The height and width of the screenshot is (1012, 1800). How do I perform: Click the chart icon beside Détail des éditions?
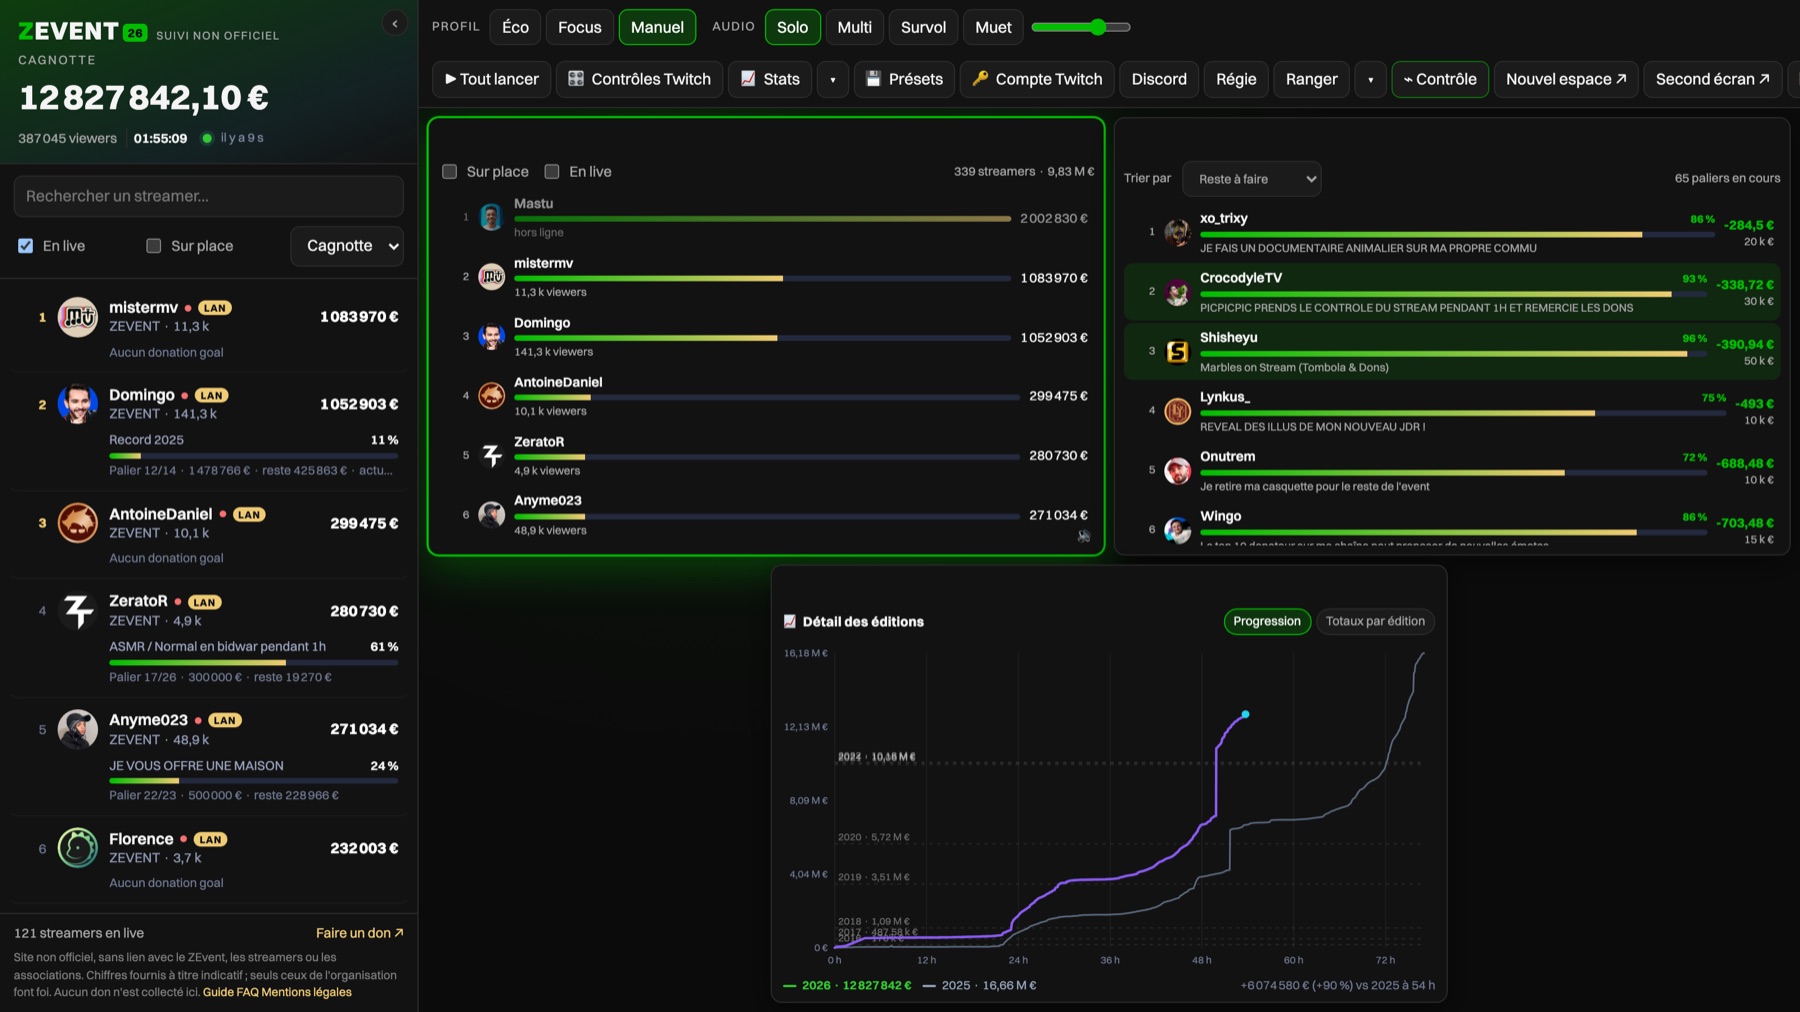(x=789, y=621)
